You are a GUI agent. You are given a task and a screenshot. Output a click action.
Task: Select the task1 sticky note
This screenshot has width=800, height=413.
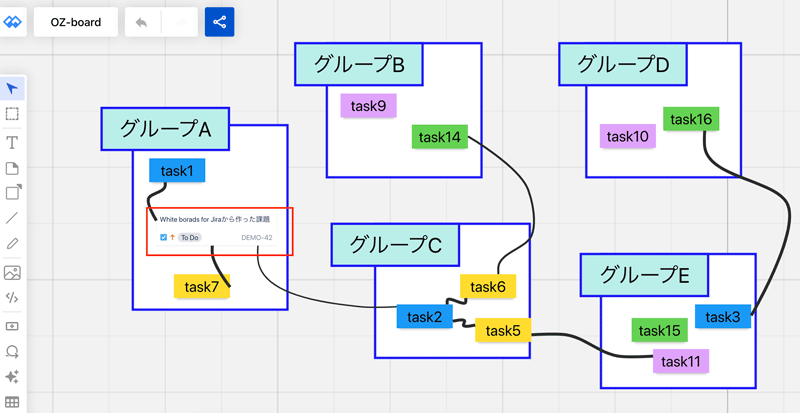click(177, 171)
